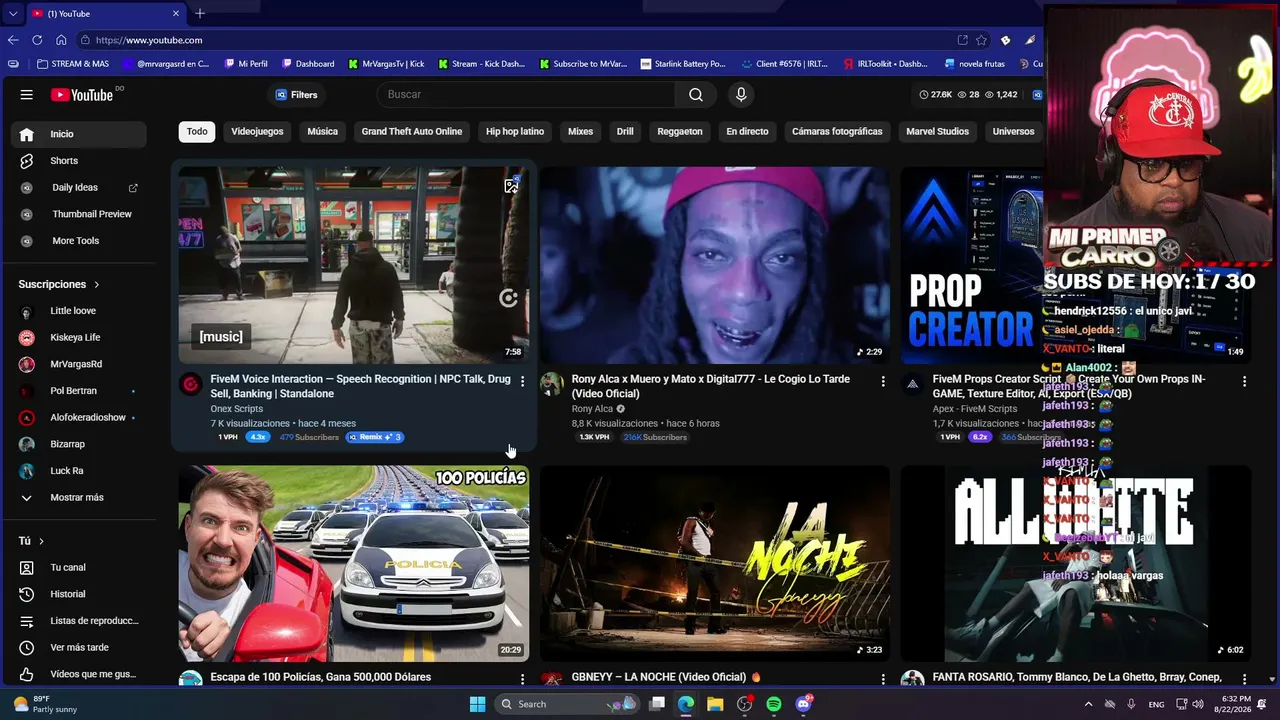Open the Filters button beside the logo

[296, 95]
